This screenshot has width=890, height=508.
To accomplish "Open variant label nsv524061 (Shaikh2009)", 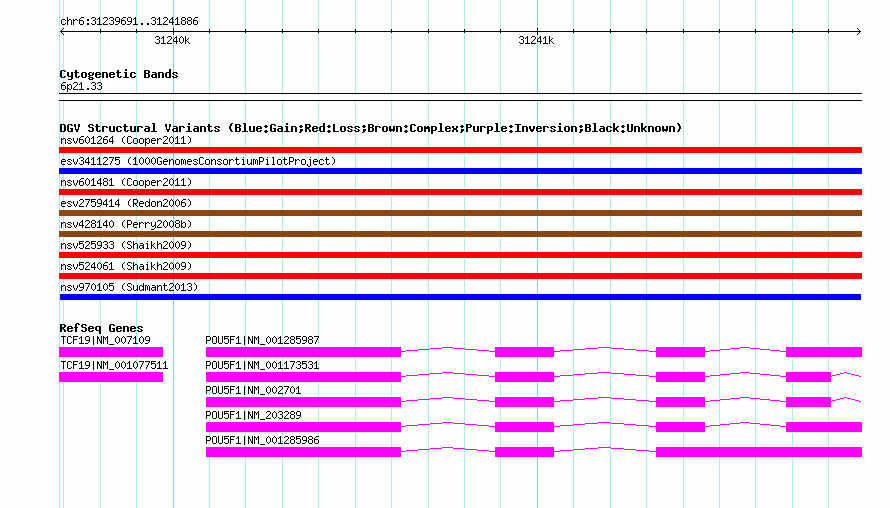I will (126, 266).
